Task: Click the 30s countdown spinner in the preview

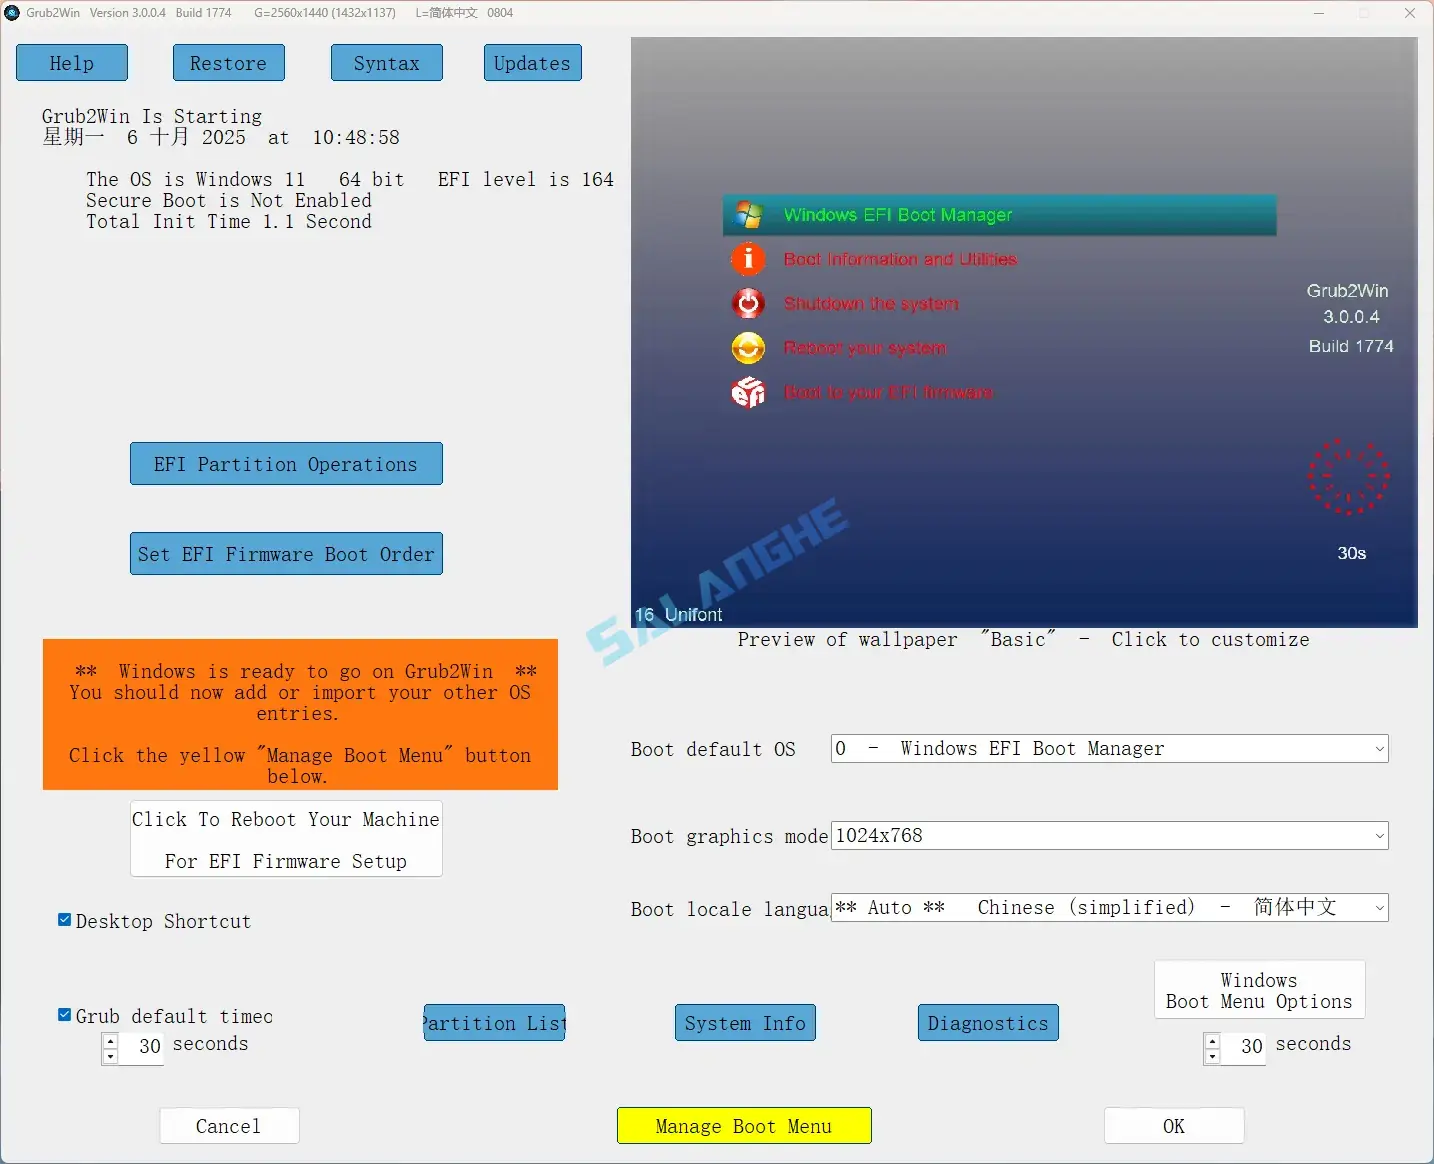Action: (1348, 478)
